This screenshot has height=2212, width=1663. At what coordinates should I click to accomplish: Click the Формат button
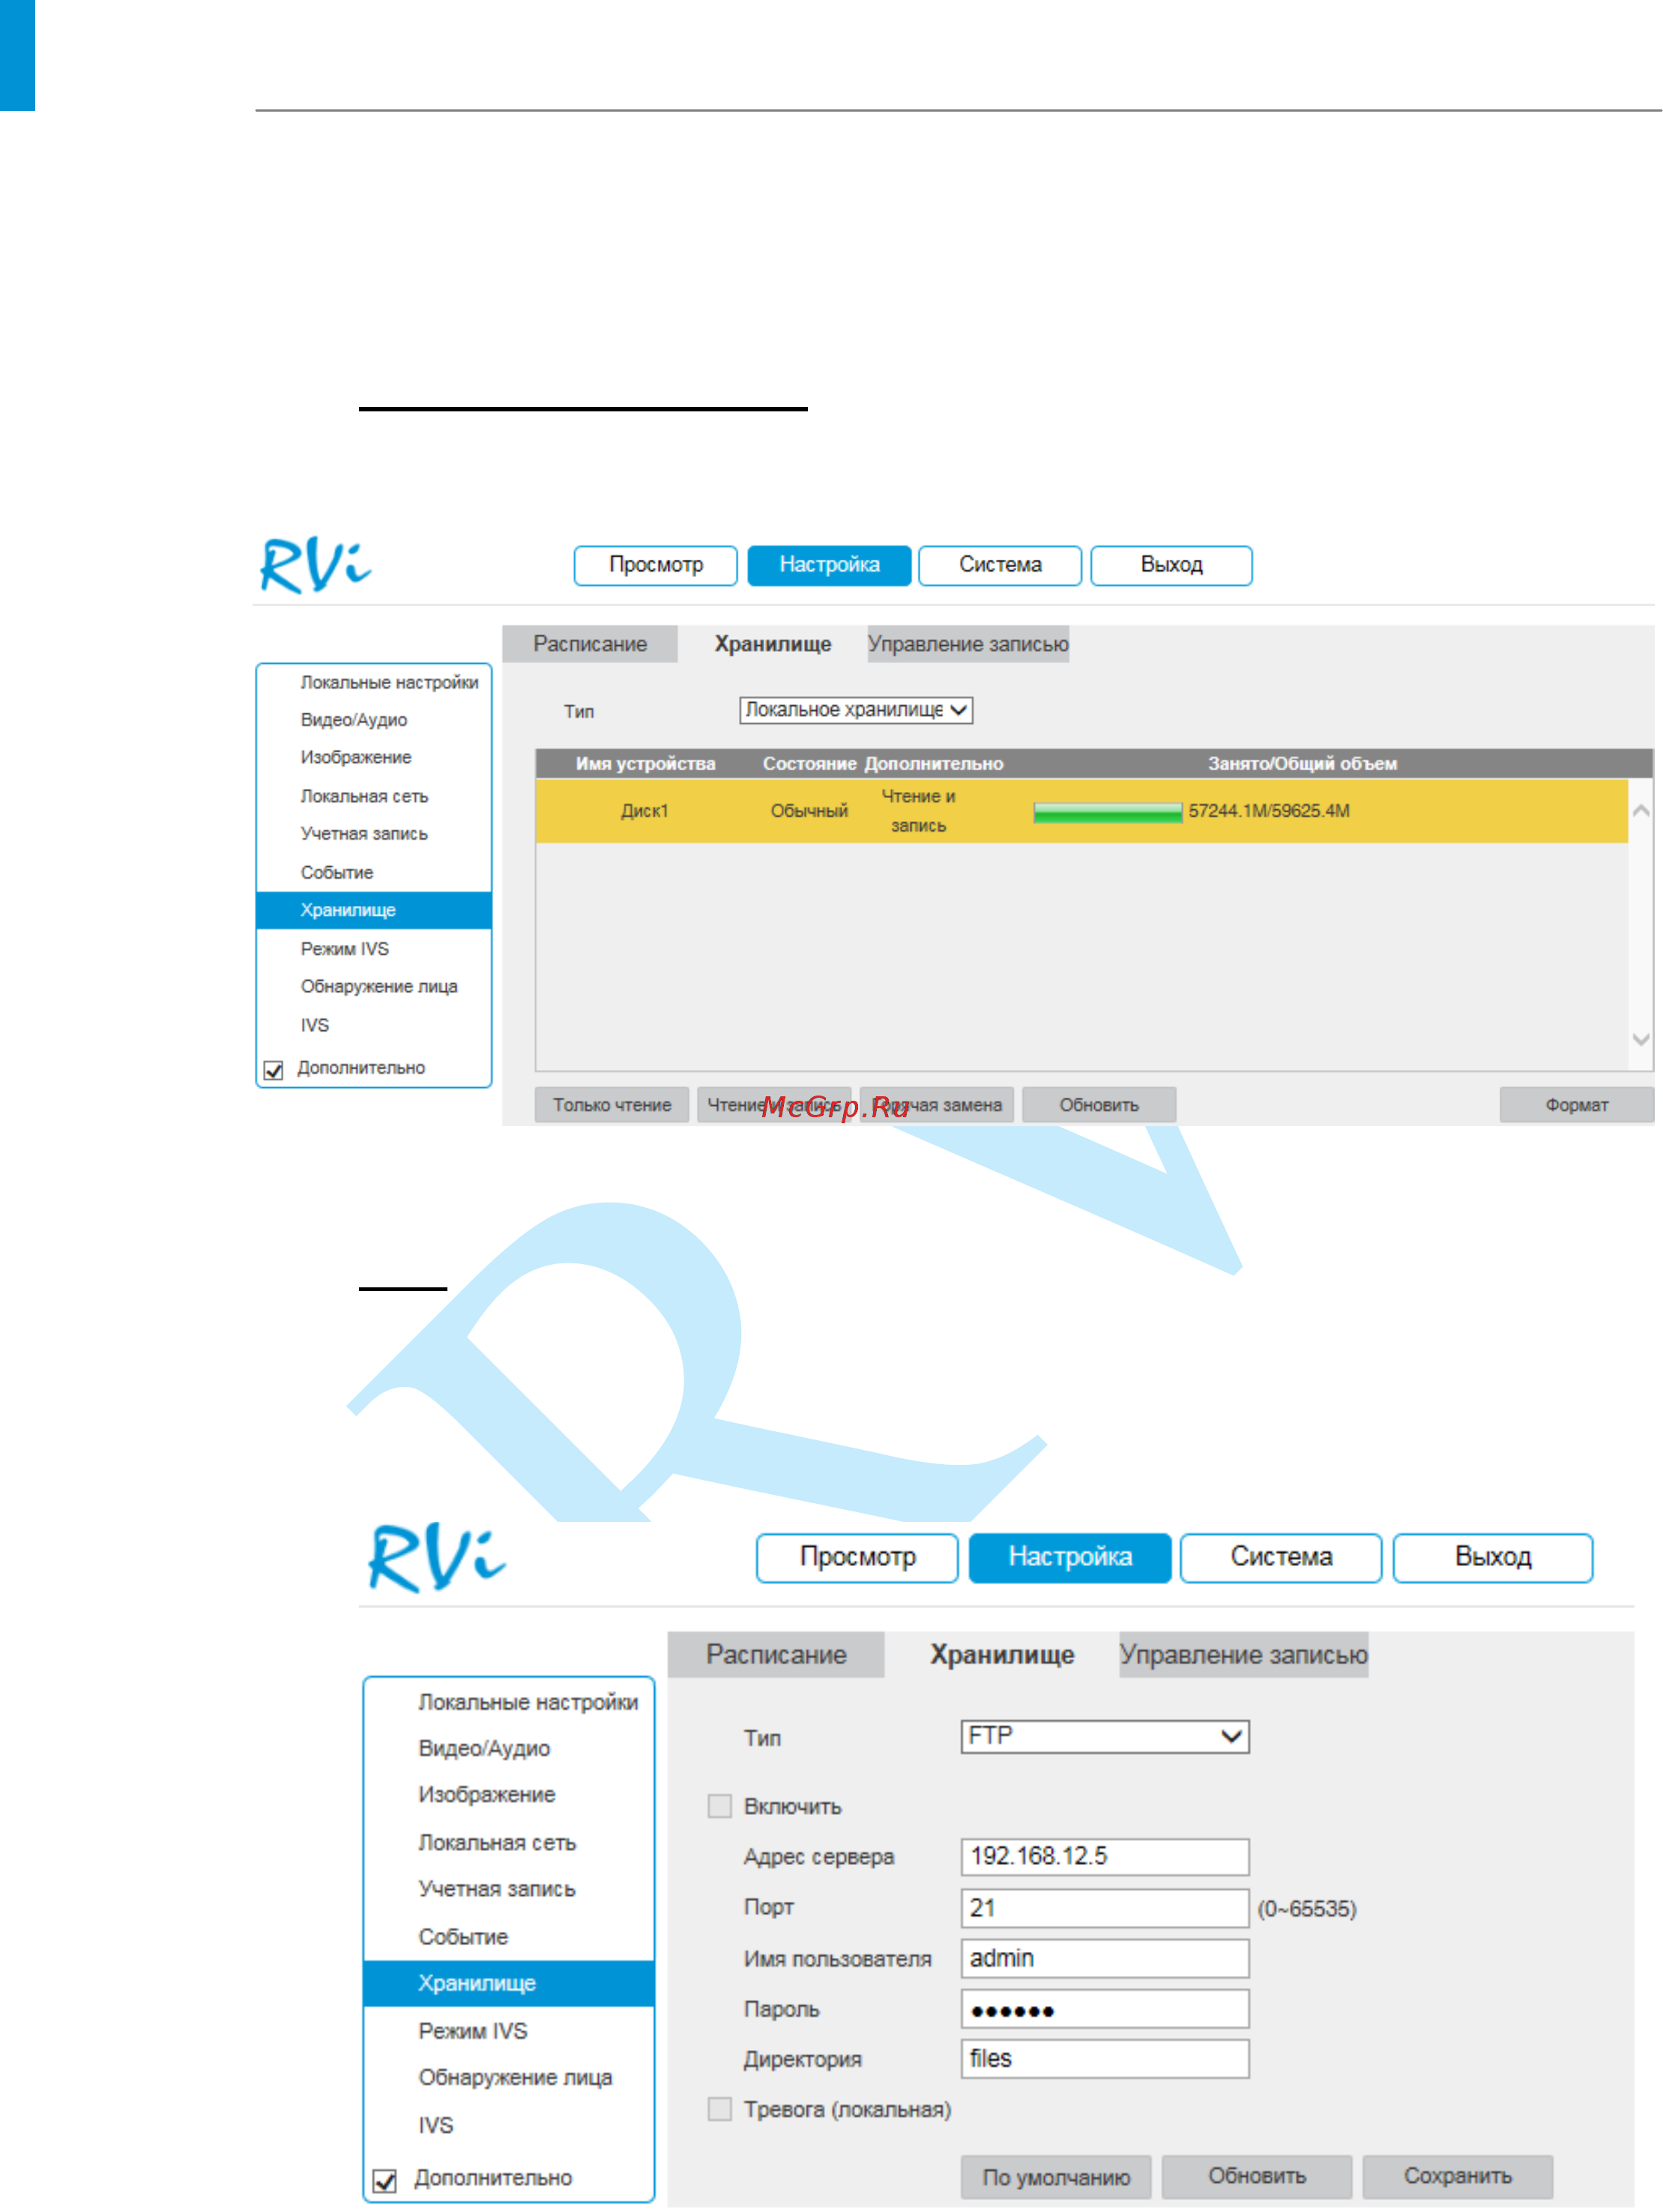(x=1577, y=1106)
